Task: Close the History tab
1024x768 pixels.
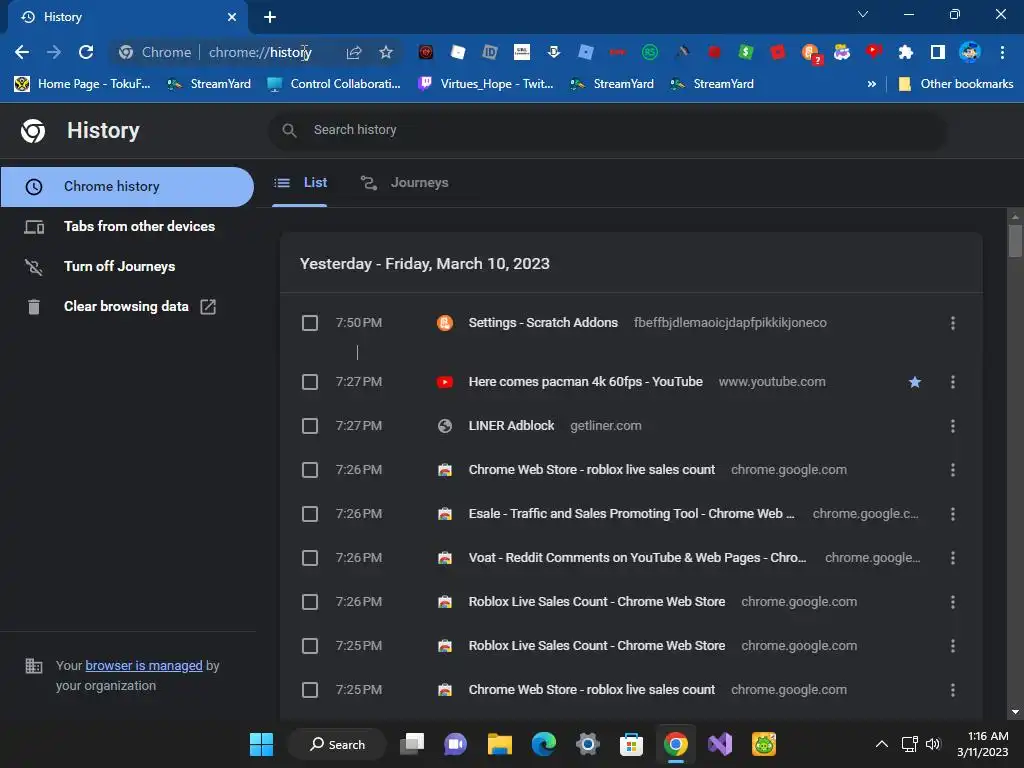Action: [x=232, y=17]
